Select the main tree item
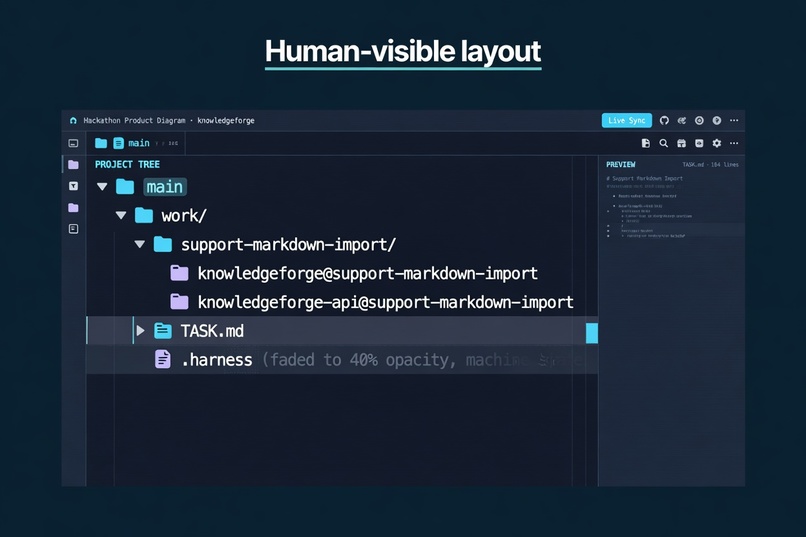The width and height of the screenshot is (806, 537). point(164,187)
